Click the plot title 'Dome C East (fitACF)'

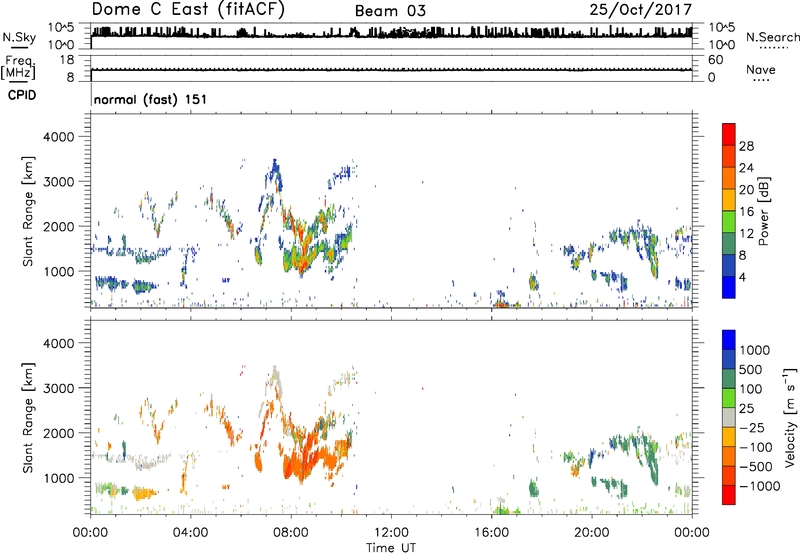(188, 9)
